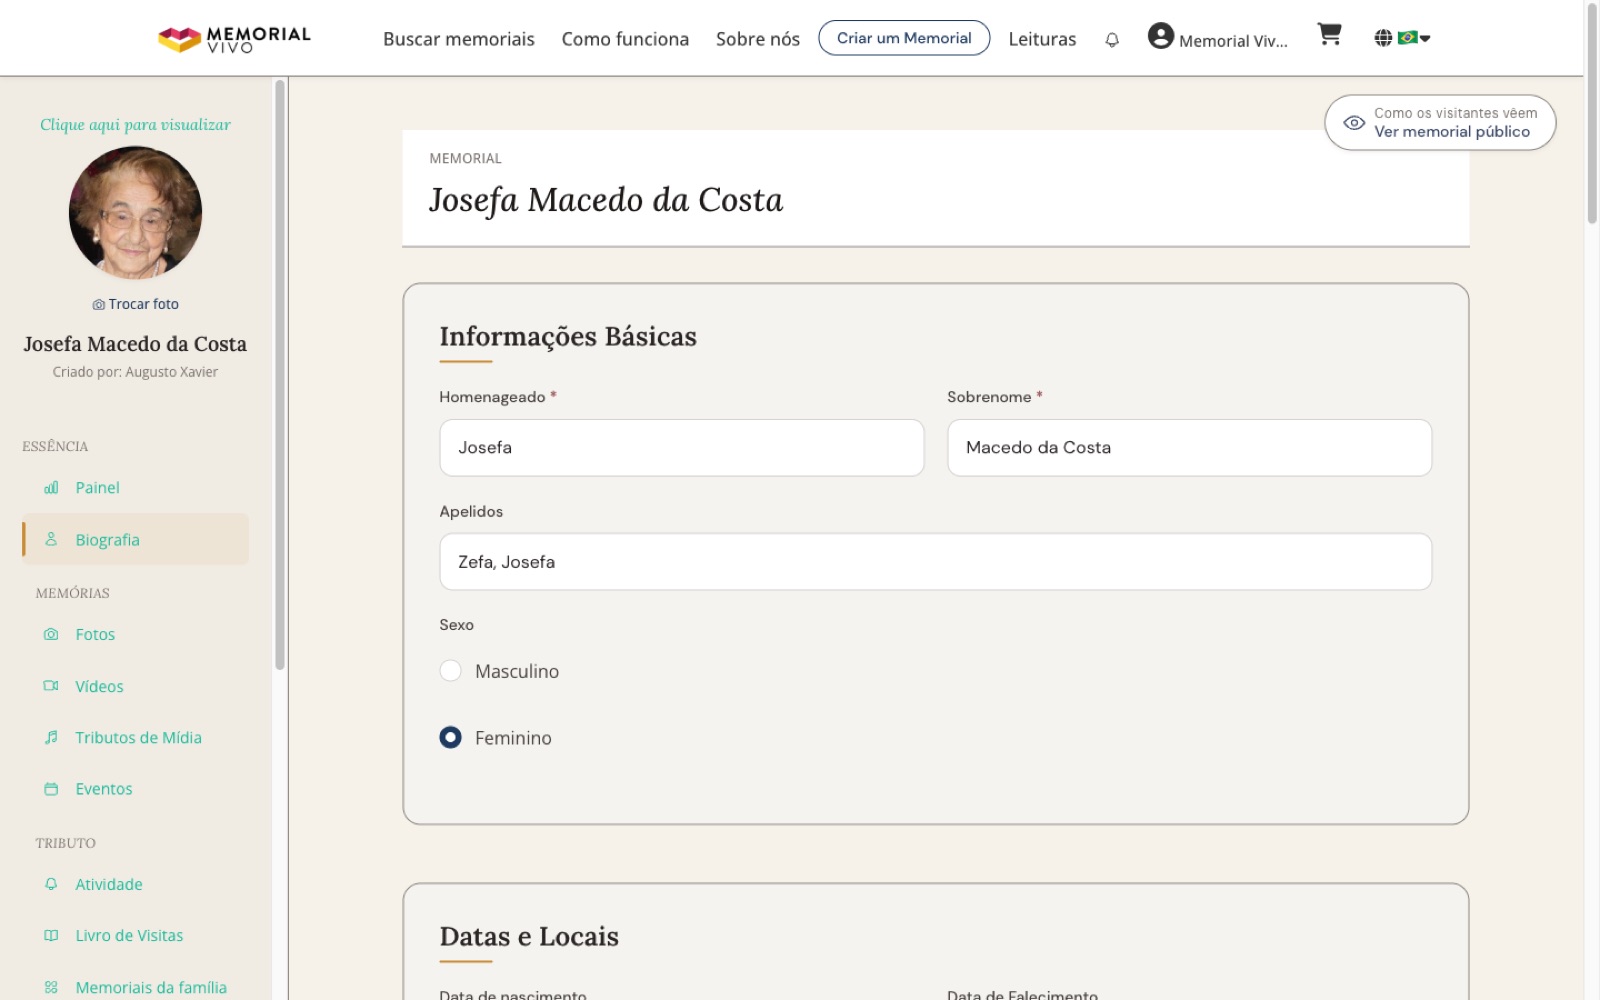The width and height of the screenshot is (1600, 1000).
Task: Open Livro de Visitas
Action: (x=135, y=936)
